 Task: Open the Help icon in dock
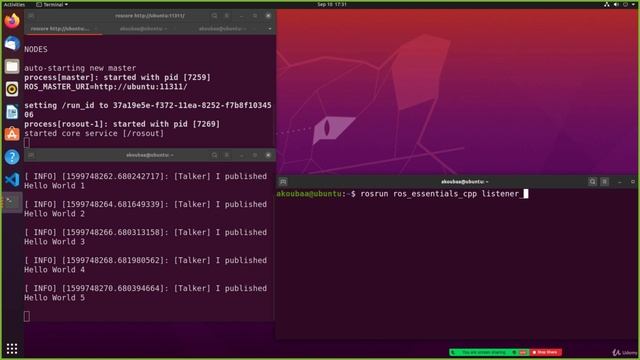pyautogui.click(x=12, y=157)
